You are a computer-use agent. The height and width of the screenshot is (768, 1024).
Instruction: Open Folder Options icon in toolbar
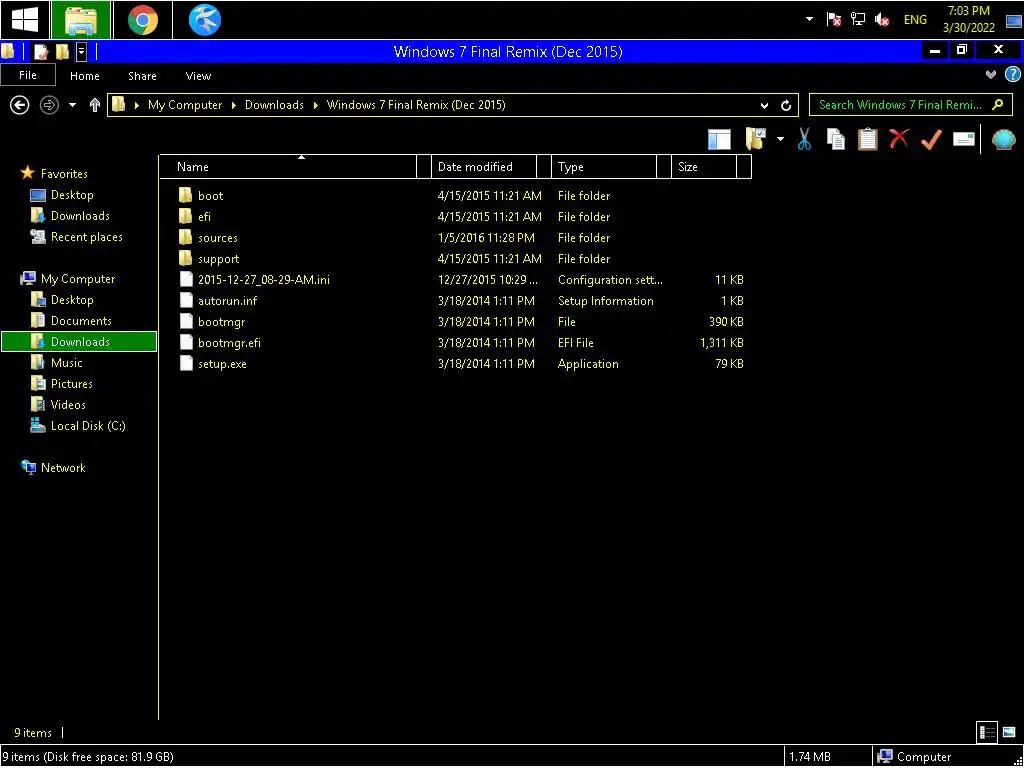(756, 139)
